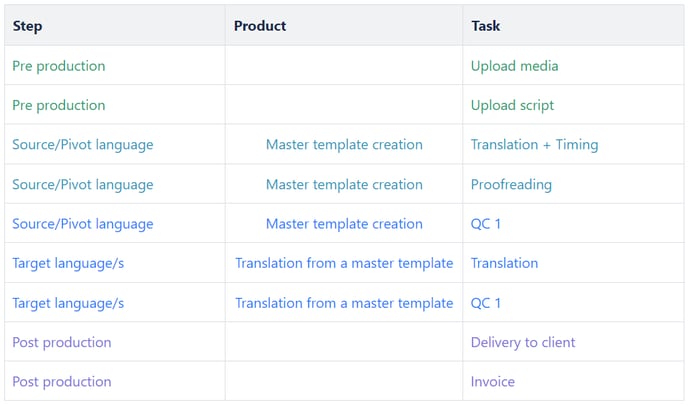Click QC 1 in the Source/Pivot language row
The image size is (688, 405).
click(x=486, y=224)
